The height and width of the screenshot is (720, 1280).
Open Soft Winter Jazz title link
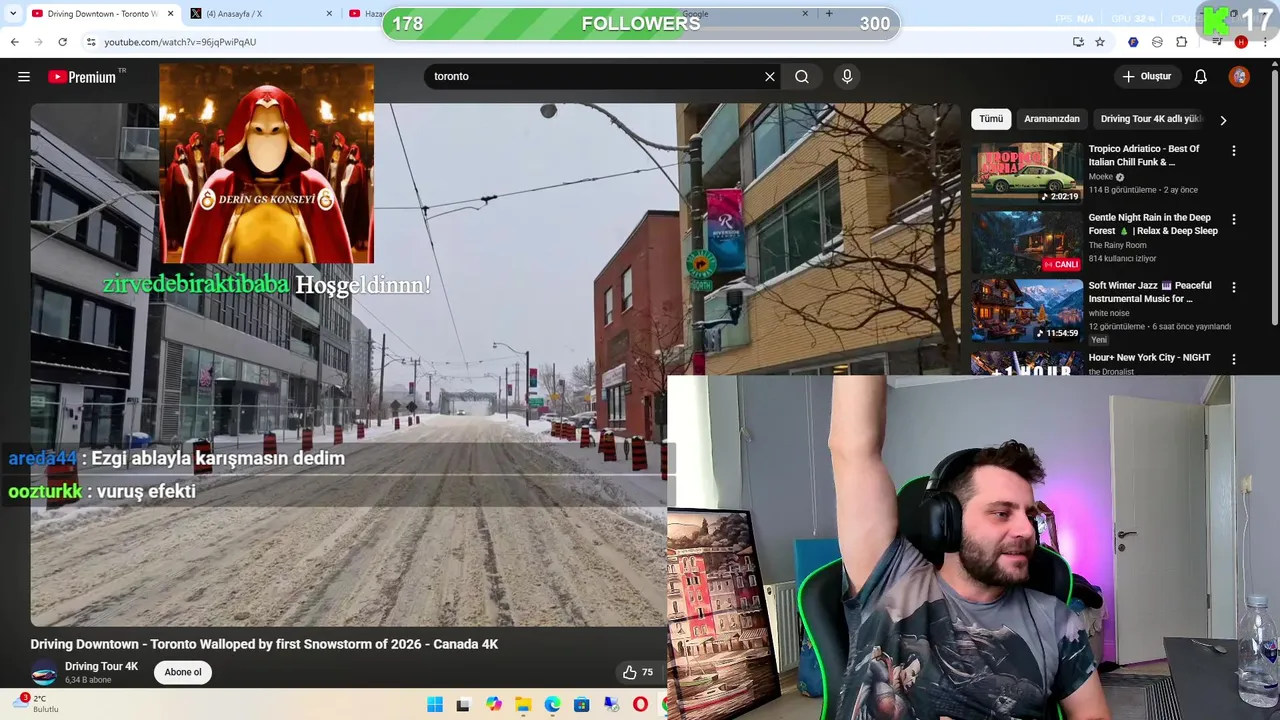pos(1150,292)
